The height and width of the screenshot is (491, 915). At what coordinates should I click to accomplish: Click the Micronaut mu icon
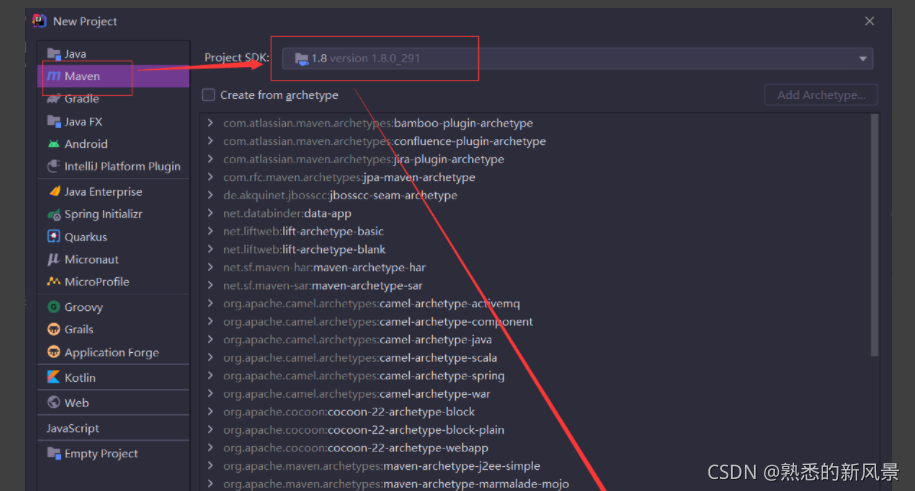[x=54, y=259]
